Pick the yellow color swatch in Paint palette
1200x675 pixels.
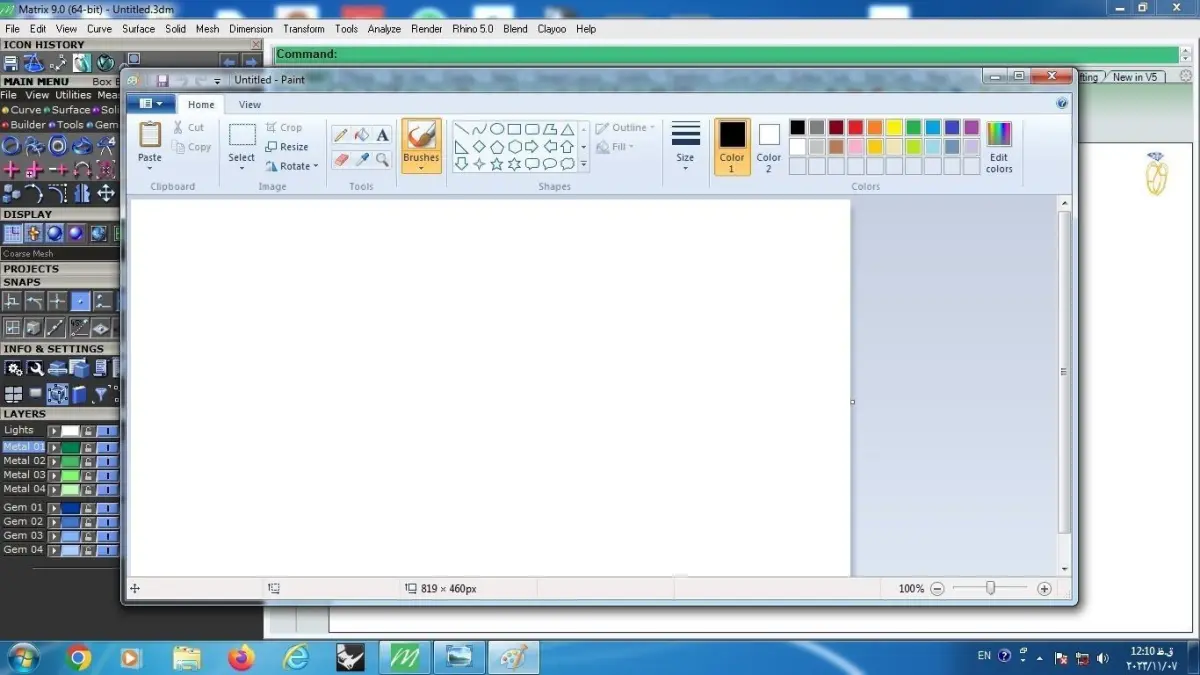click(894, 128)
